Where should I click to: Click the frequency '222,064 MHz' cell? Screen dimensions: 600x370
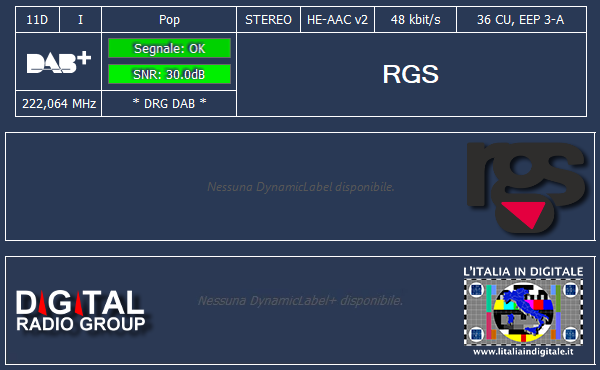click(59, 103)
